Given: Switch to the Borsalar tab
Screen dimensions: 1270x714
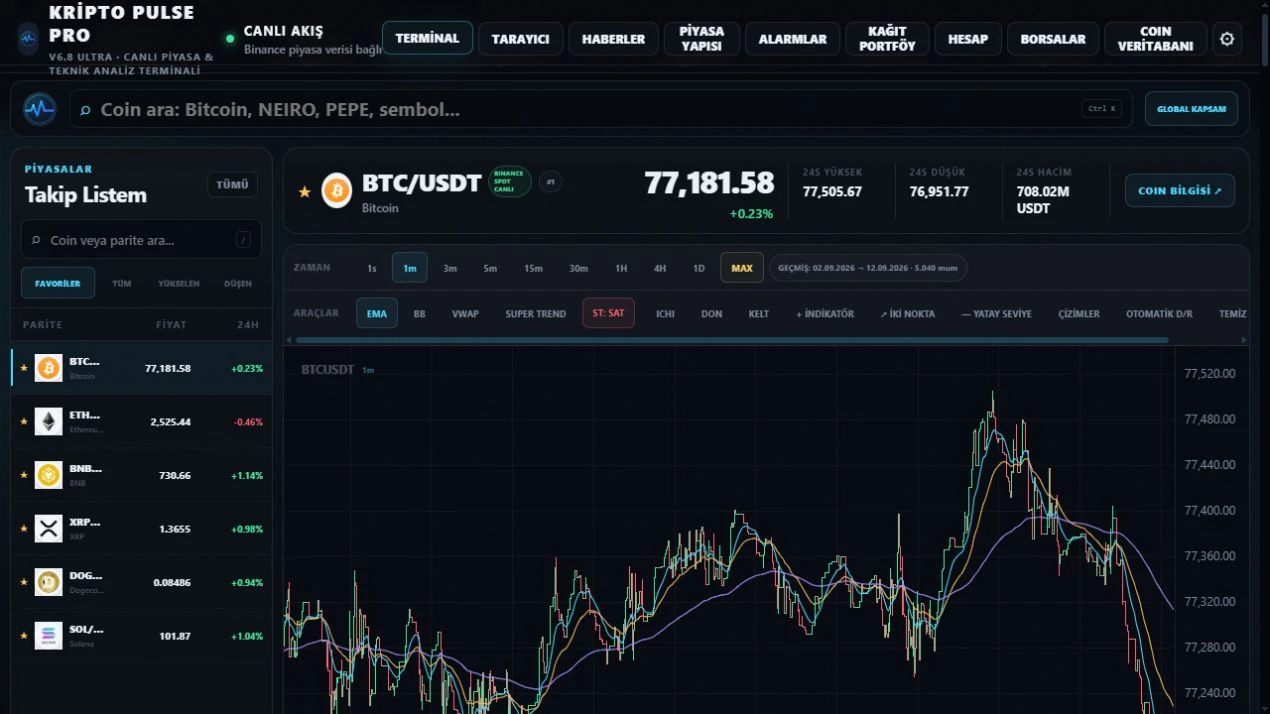Looking at the screenshot, I should click(1053, 39).
